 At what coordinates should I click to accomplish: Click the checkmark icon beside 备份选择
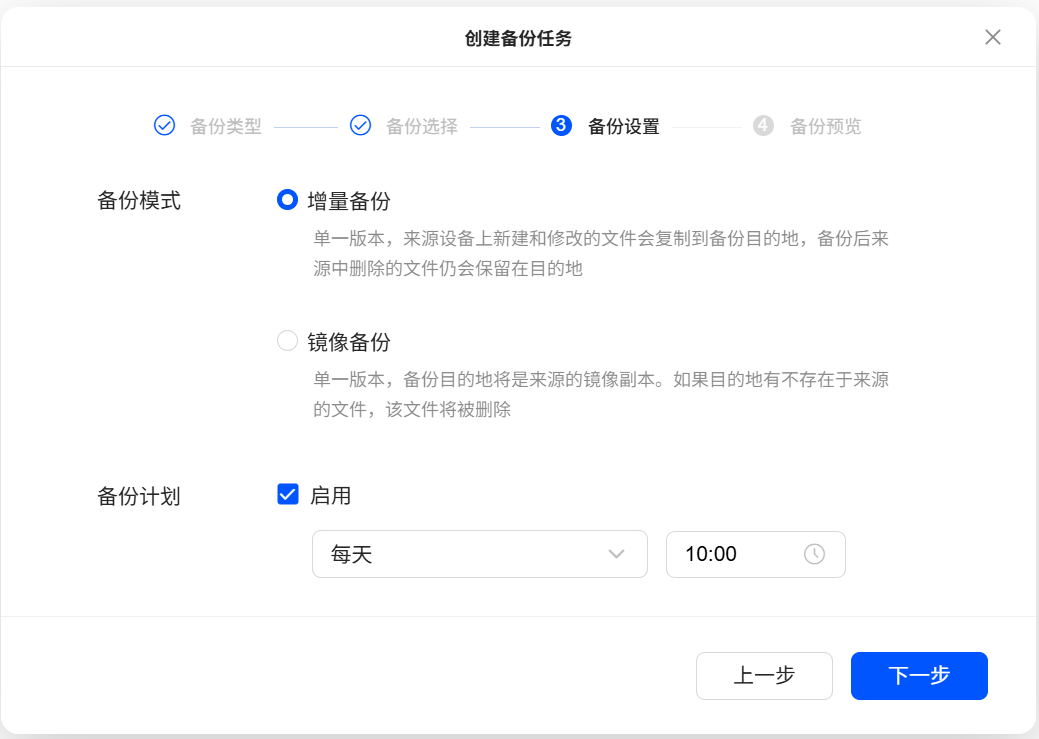(x=360, y=126)
